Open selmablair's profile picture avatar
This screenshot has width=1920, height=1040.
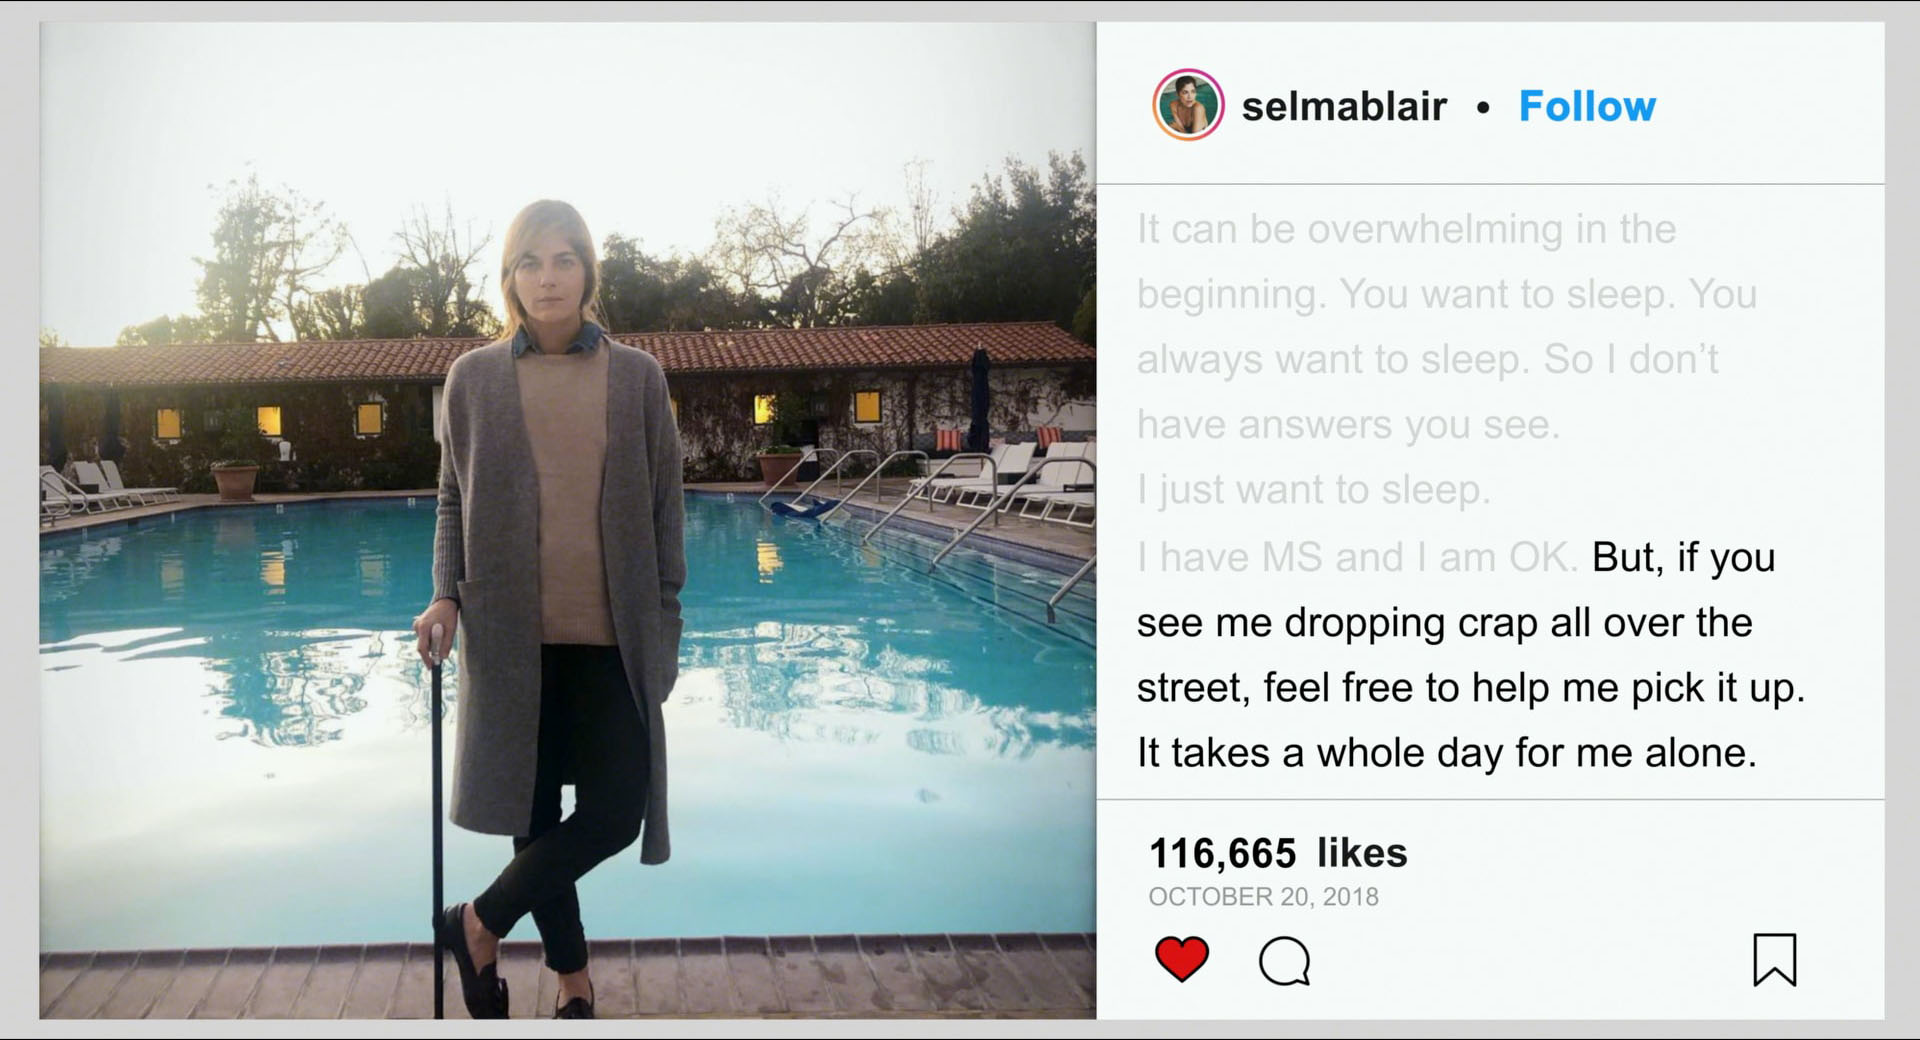point(1188,105)
